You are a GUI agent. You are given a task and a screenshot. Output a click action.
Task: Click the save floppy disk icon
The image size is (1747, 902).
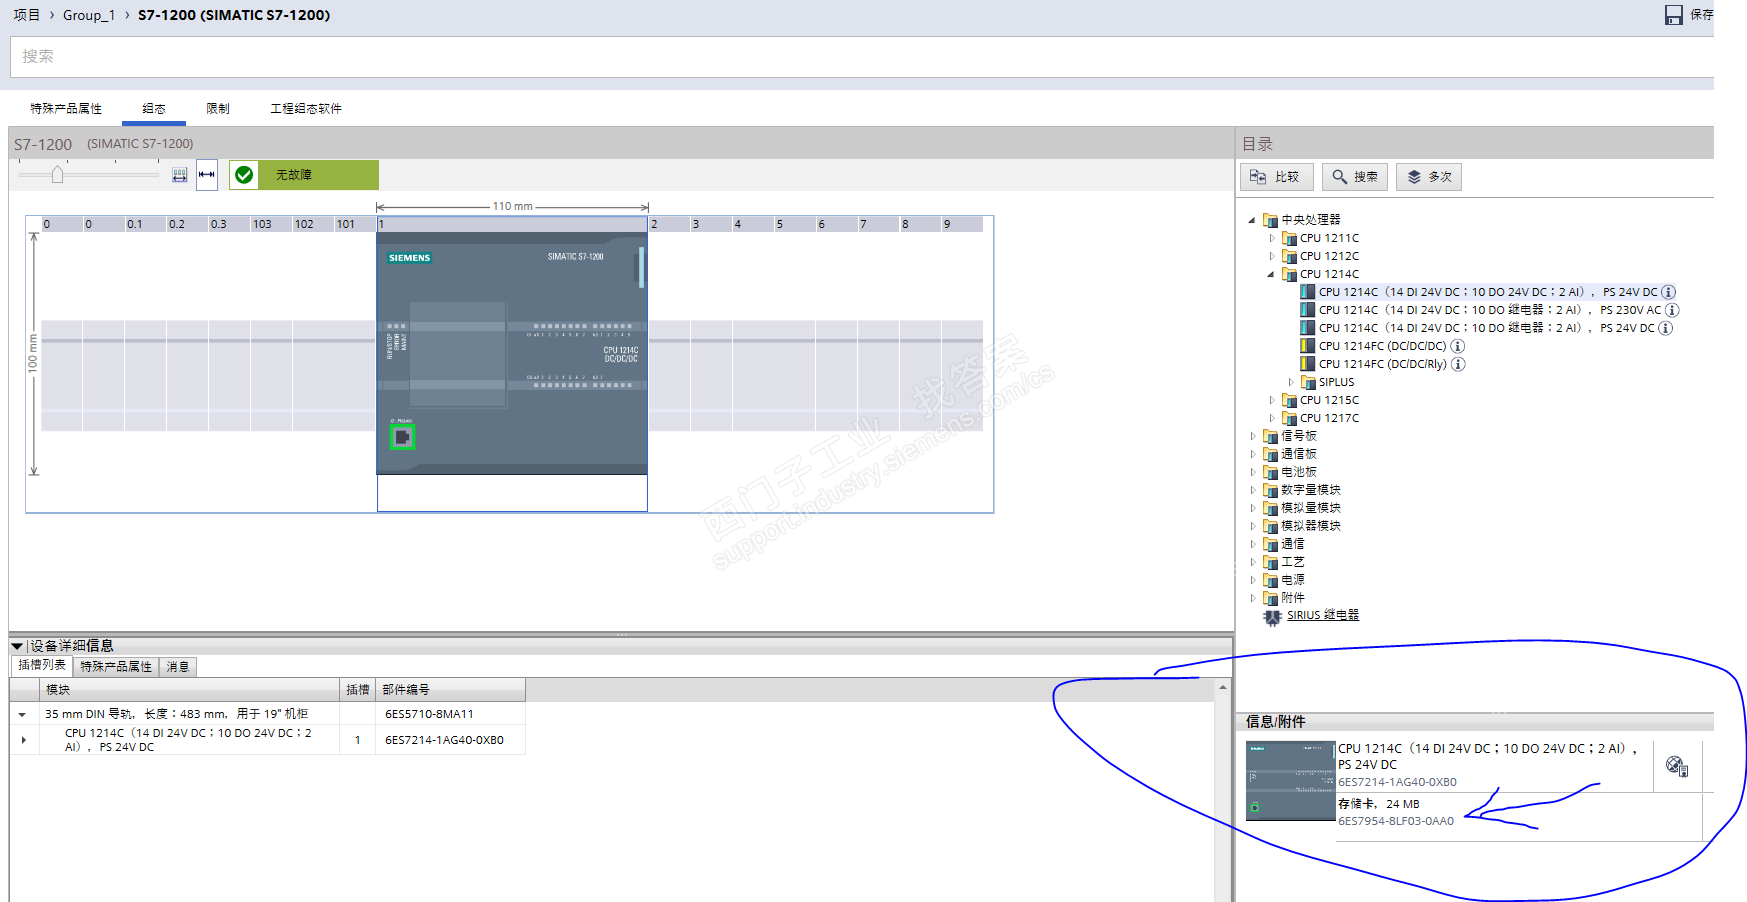click(1673, 15)
